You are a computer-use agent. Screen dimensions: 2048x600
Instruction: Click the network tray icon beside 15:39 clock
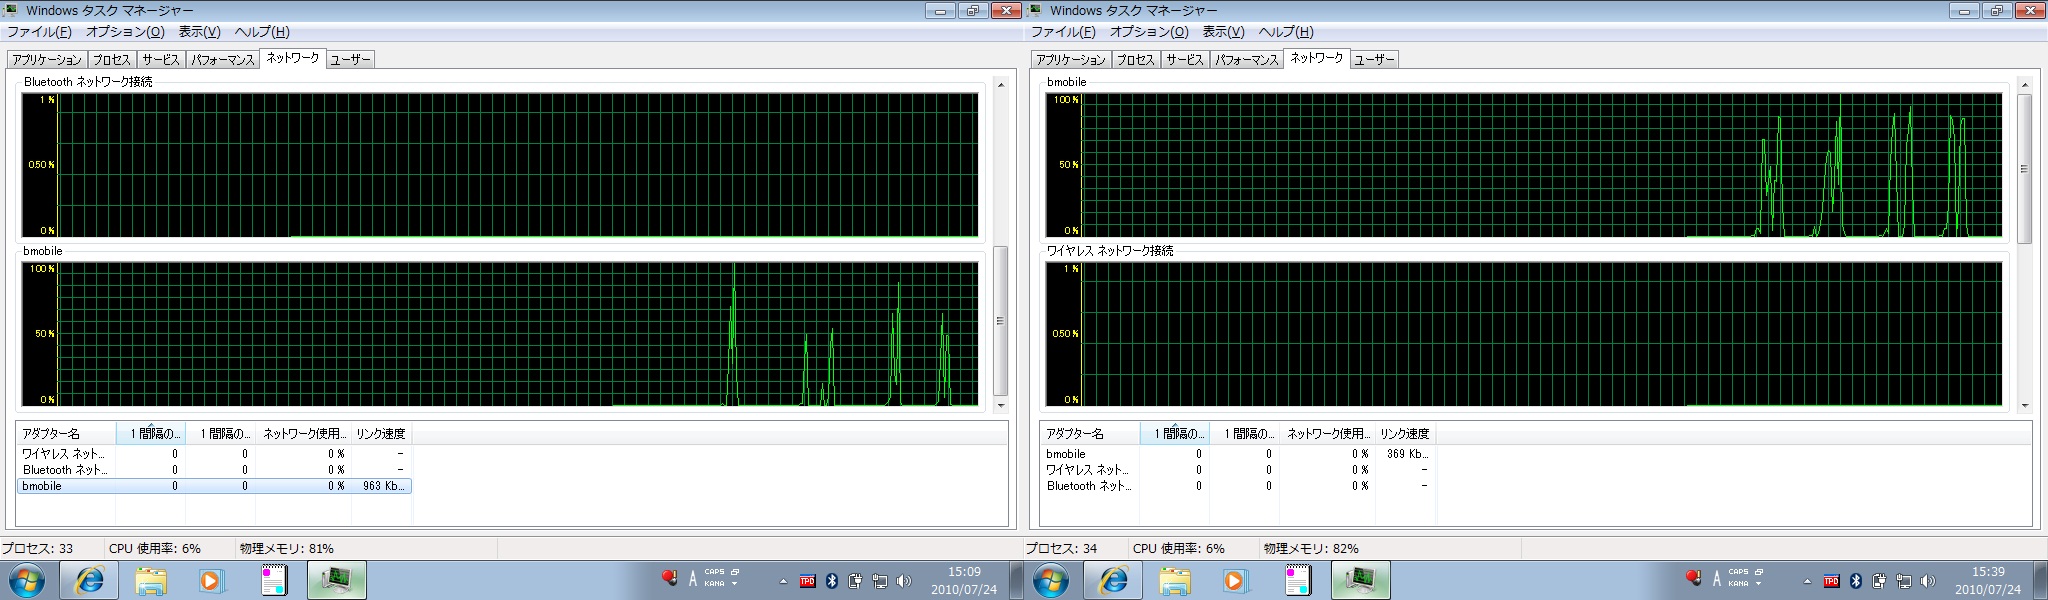[x=1904, y=581]
